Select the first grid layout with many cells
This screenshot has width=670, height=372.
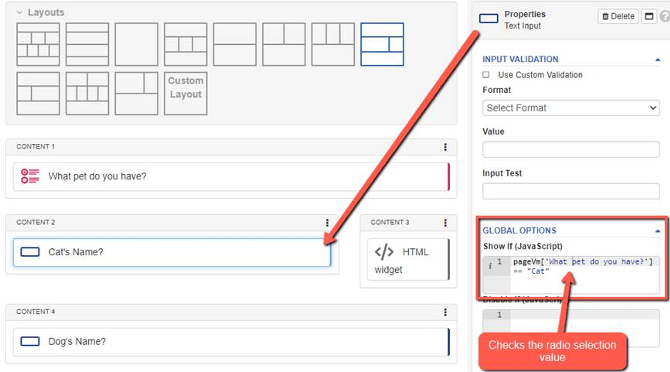(x=38, y=44)
